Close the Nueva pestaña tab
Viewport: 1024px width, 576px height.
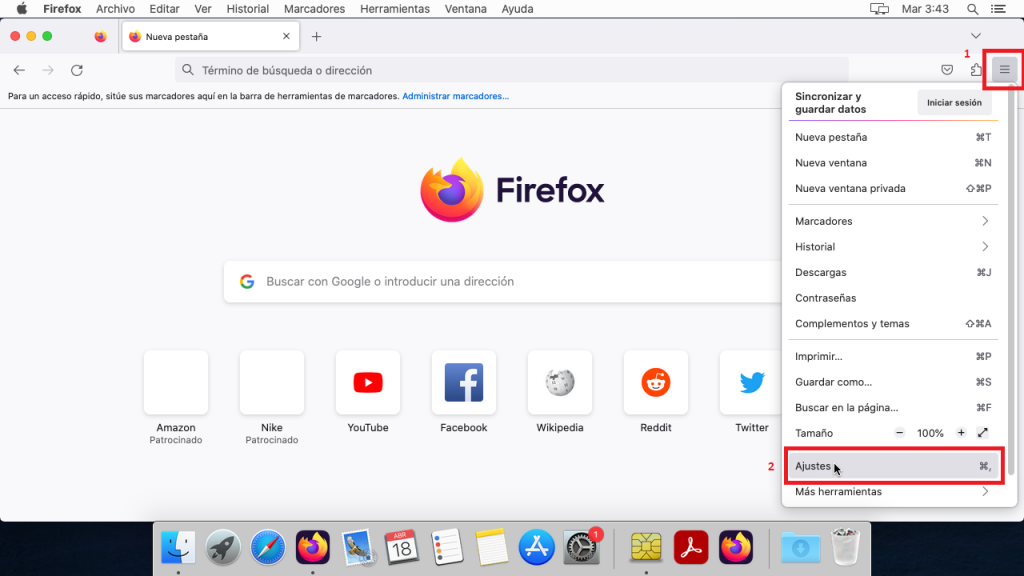click(286, 37)
